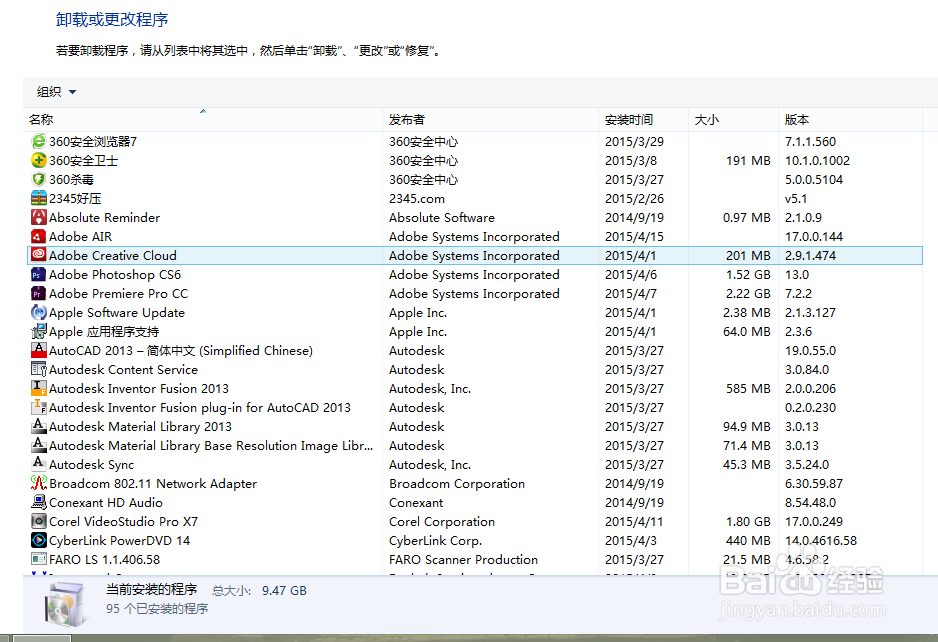Click the Material Library Base Resolution icon
This screenshot has width=938, height=642.
38,445
